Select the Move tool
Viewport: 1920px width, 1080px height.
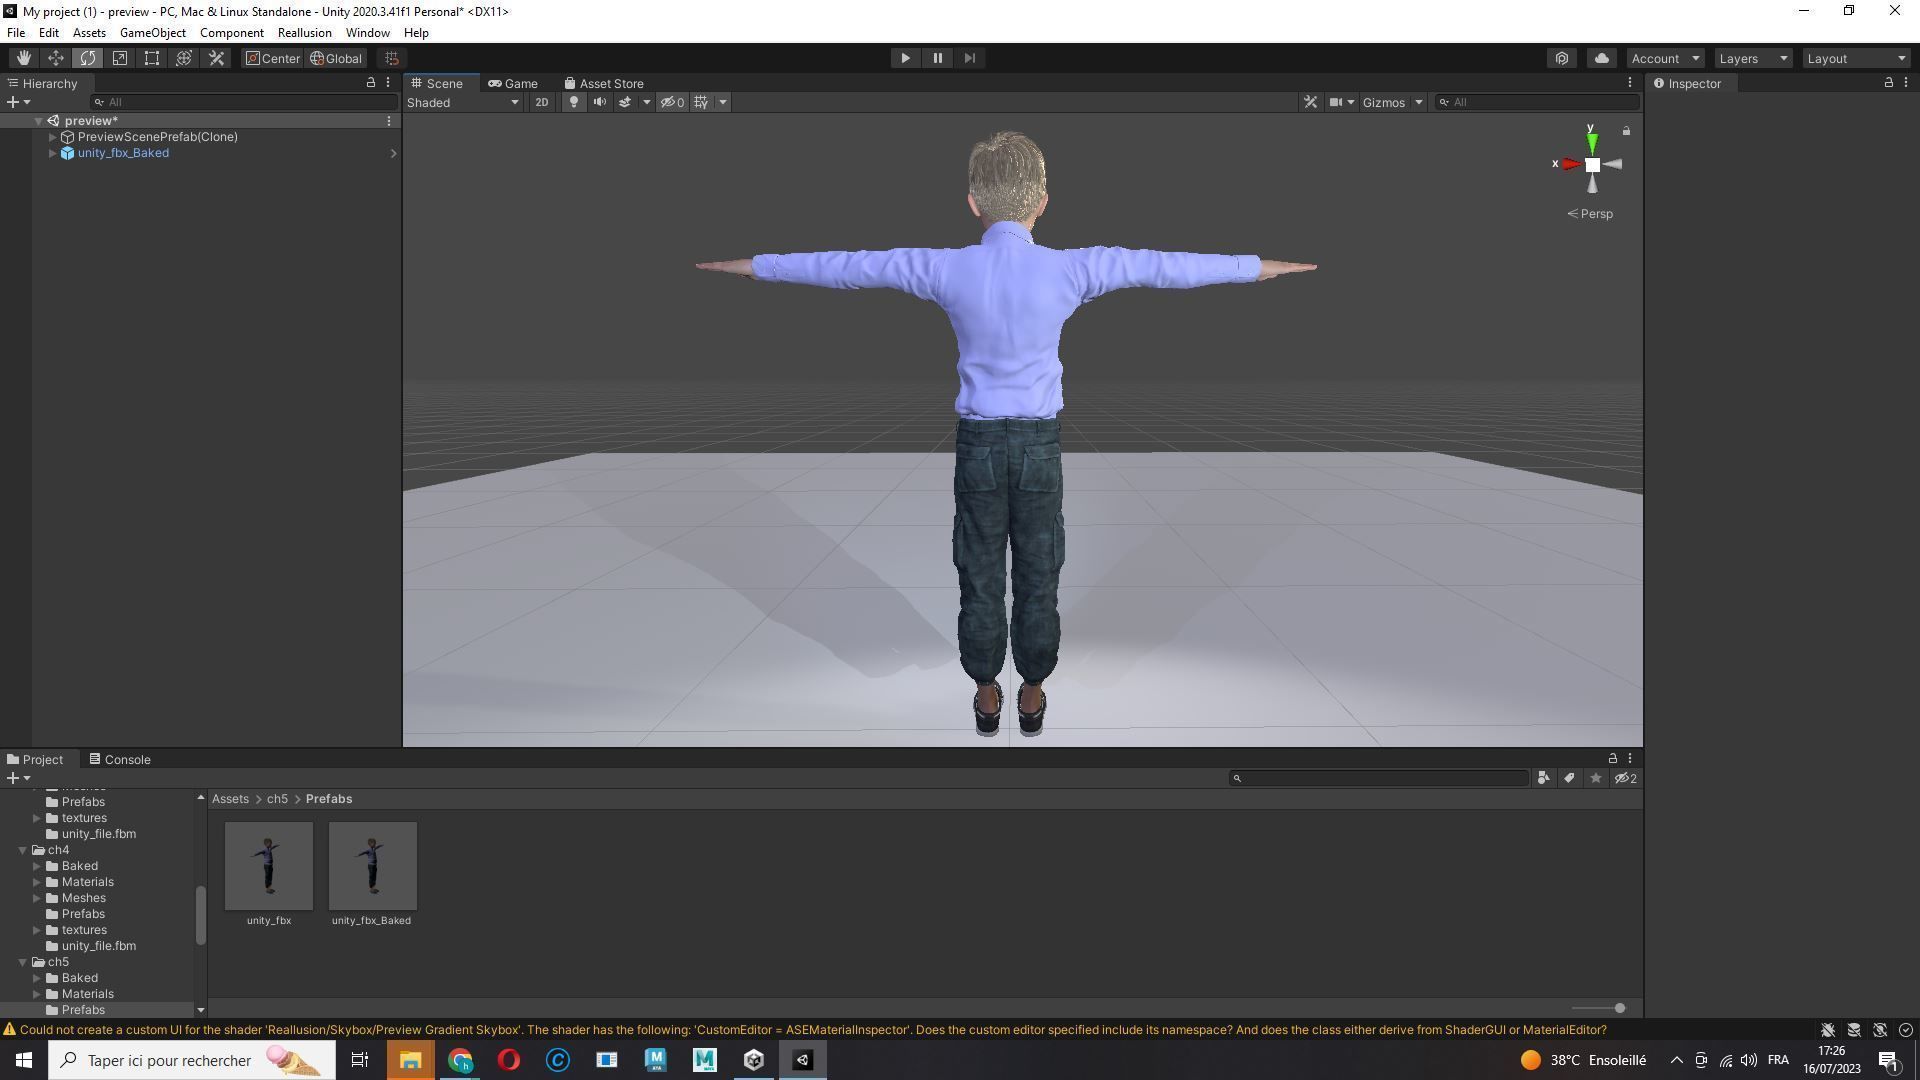click(56, 58)
